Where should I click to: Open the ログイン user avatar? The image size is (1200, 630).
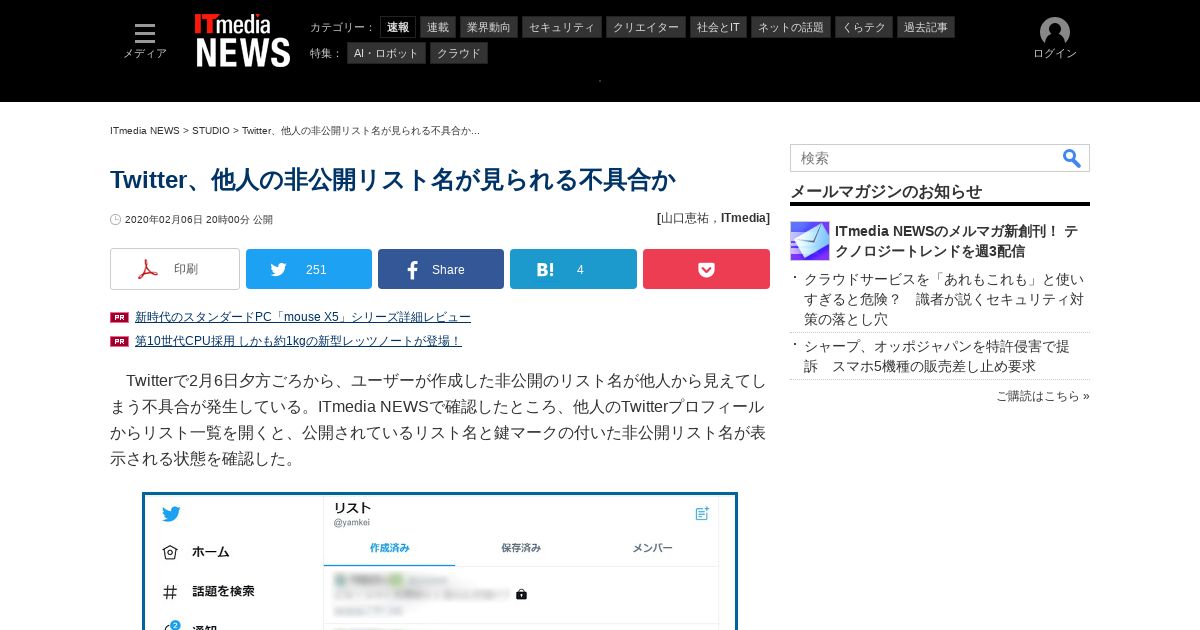click(x=1055, y=39)
